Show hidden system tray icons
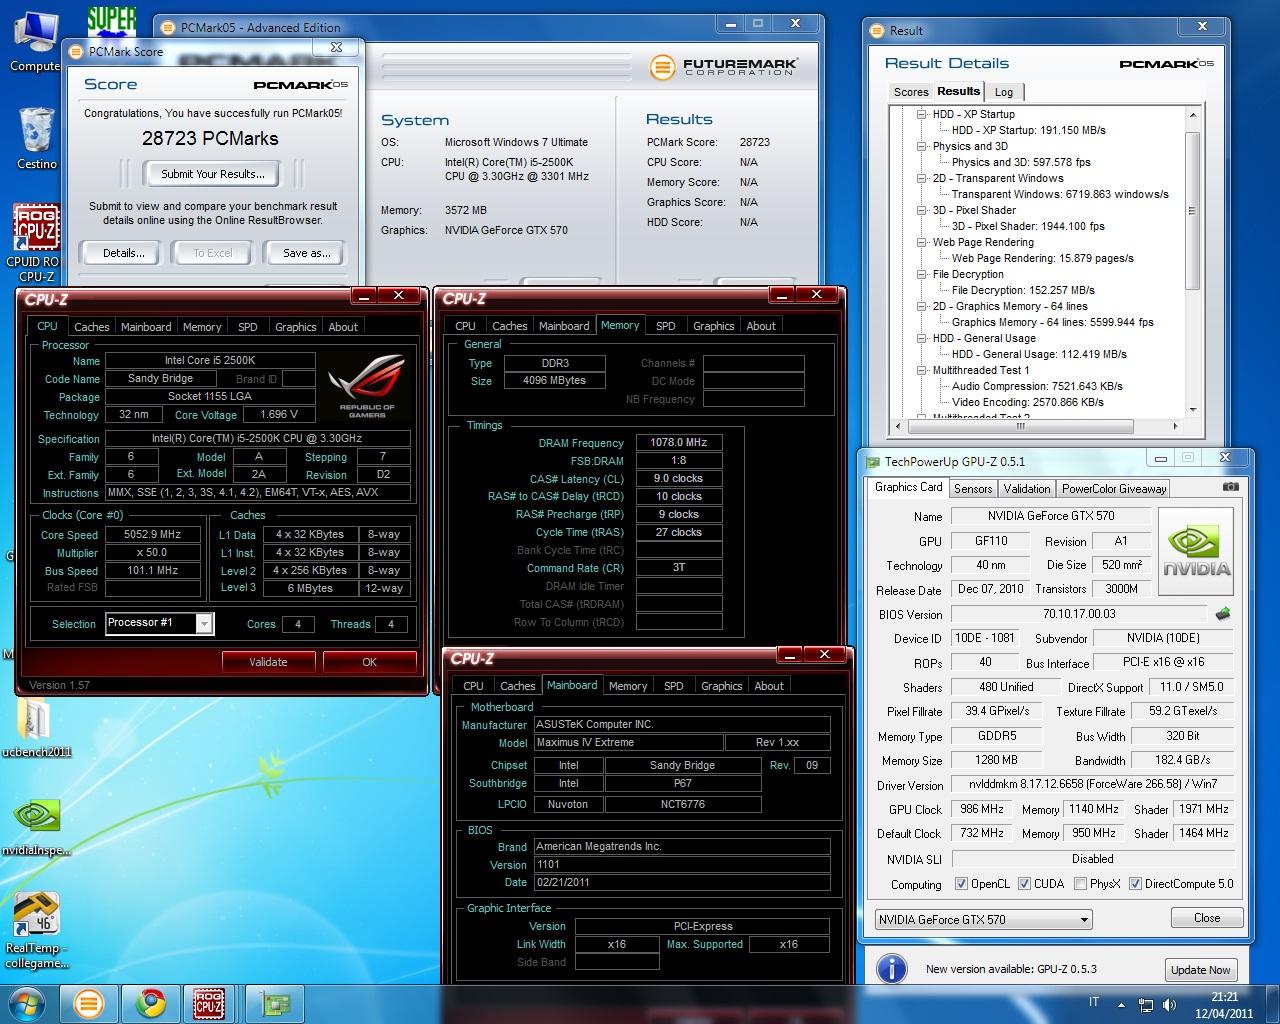1280x1024 pixels. click(x=1121, y=1004)
